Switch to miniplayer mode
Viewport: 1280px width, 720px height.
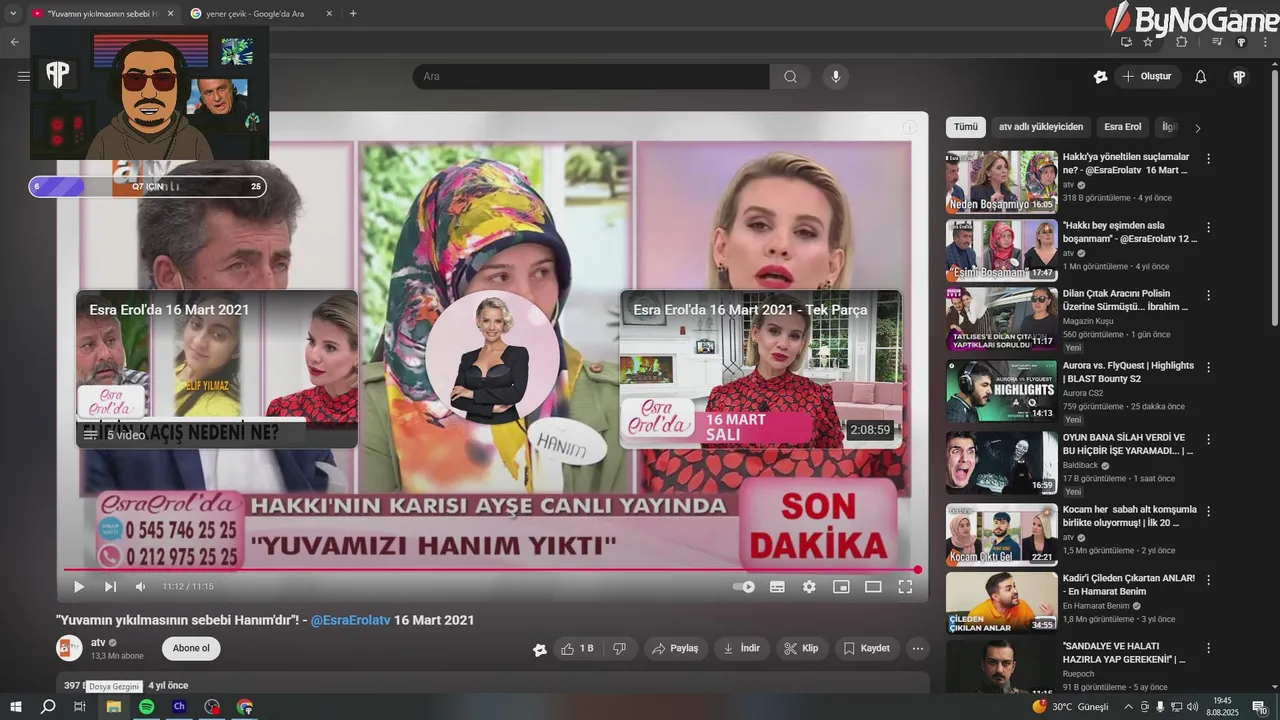click(x=841, y=587)
